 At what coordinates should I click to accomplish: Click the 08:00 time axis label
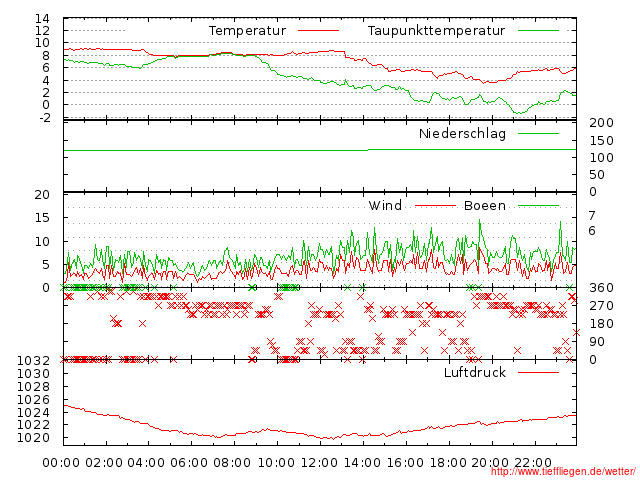[232, 463]
